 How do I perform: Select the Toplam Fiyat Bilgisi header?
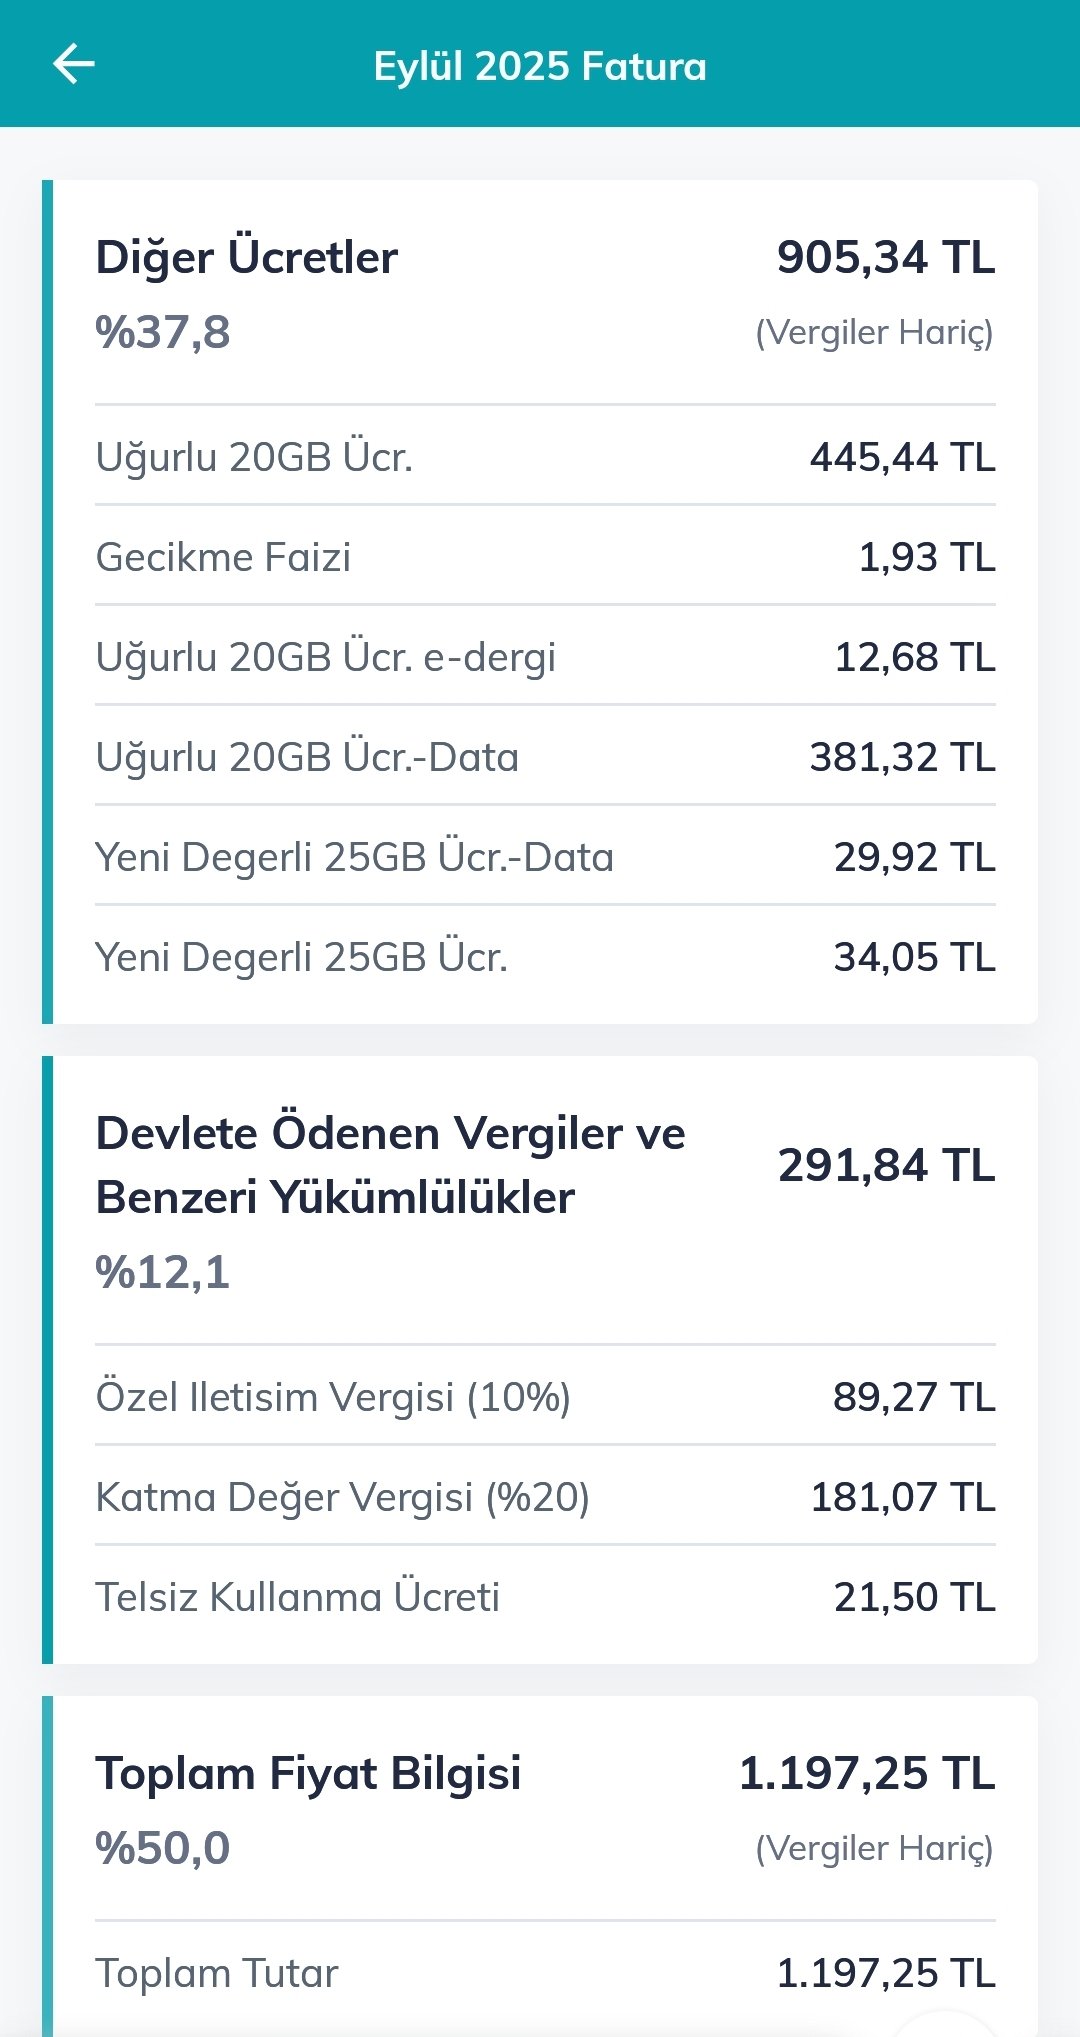[x=308, y=1773]
